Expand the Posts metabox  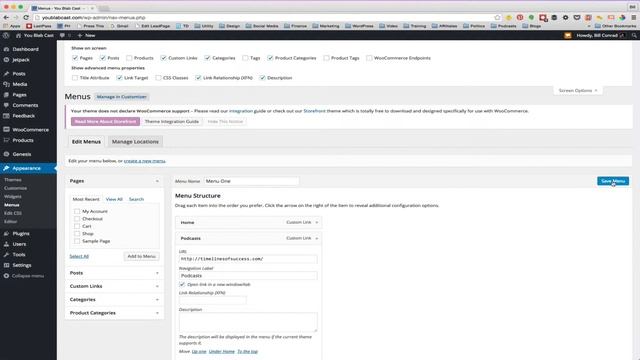pyautogui.click(x=157, y=273)
